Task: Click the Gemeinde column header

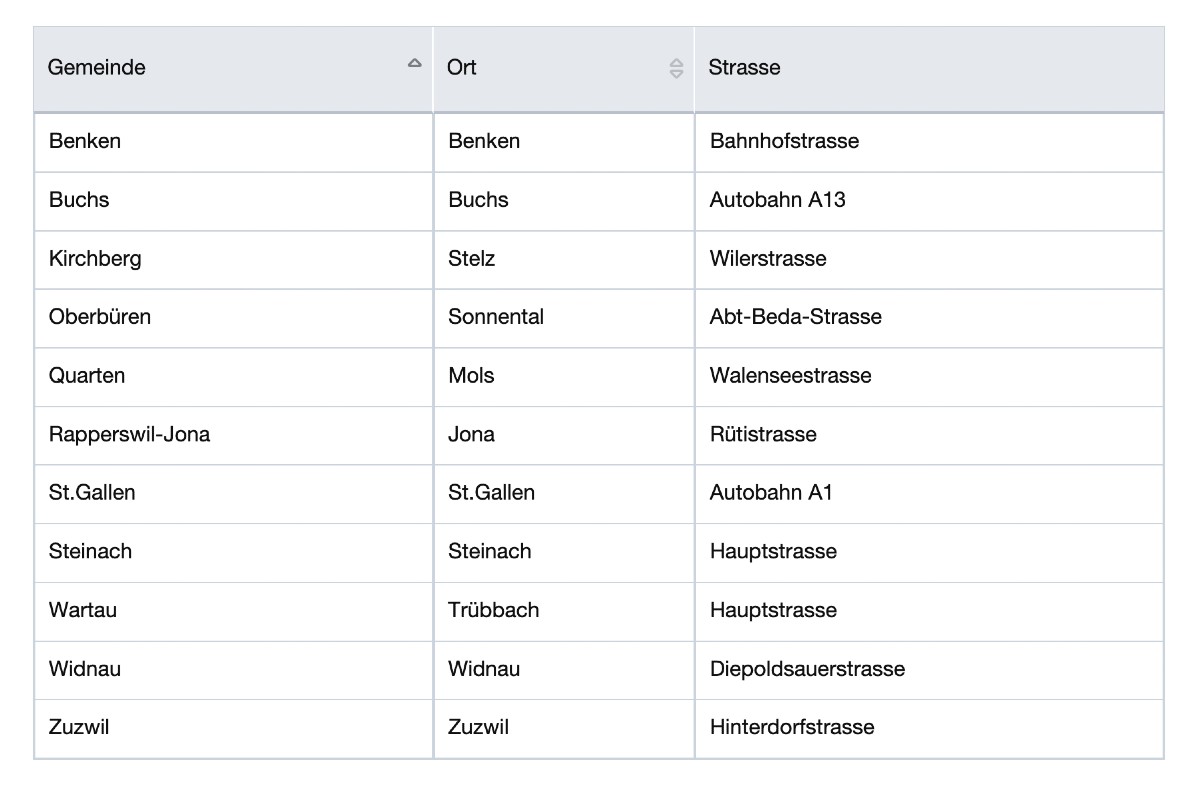Action: tap(233, 69)
